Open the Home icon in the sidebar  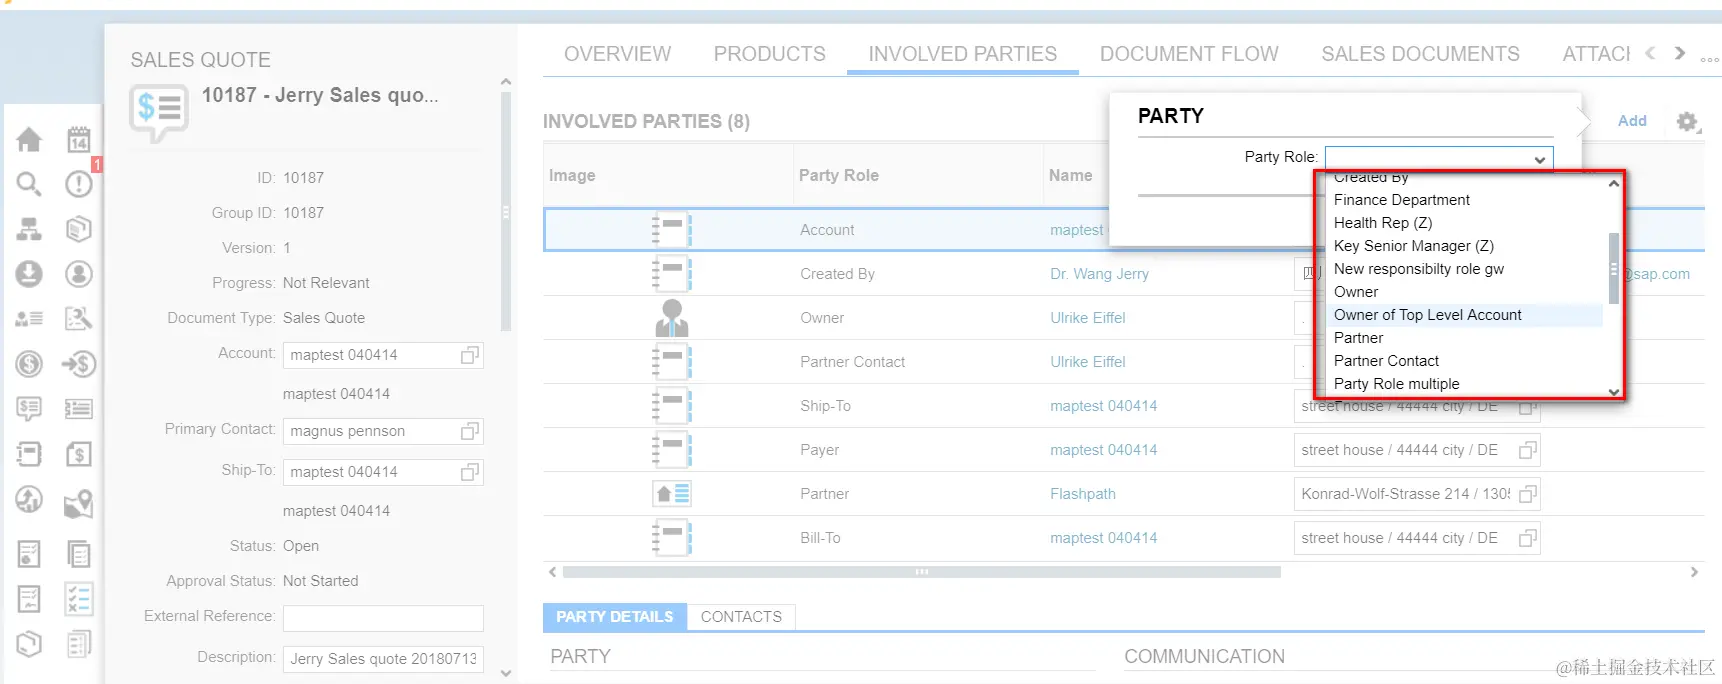coord(29,140)
